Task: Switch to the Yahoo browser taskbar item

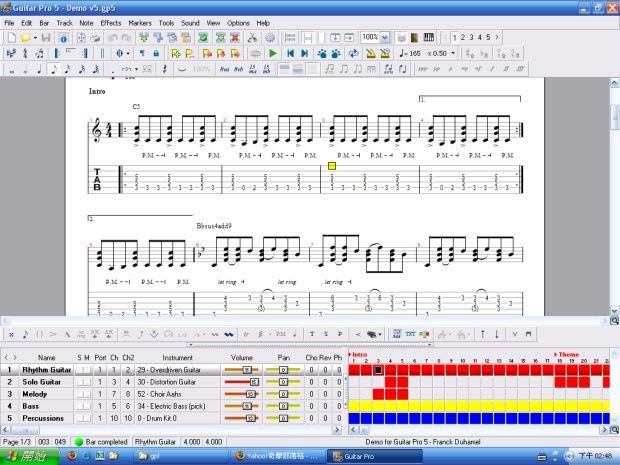Action: (x=278, y=456)
